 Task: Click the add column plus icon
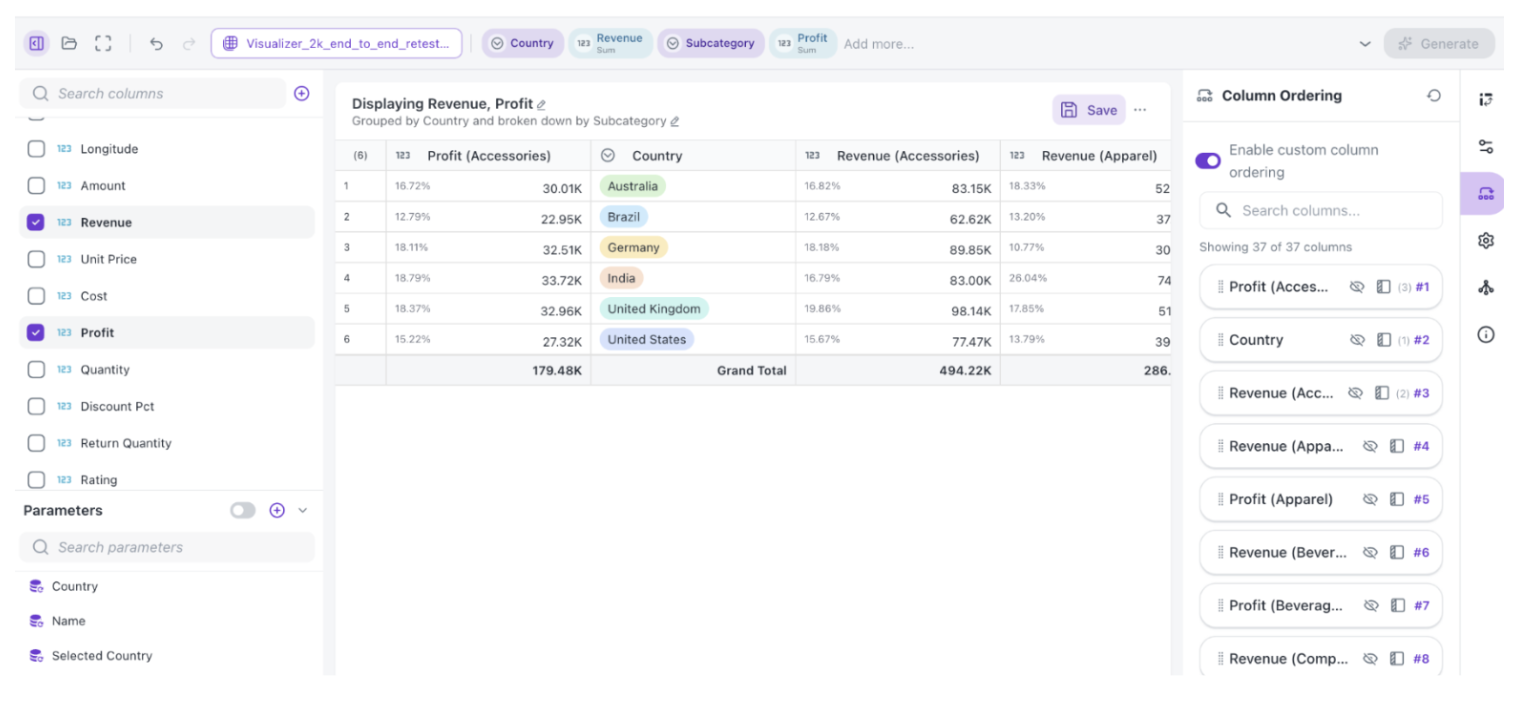coord(301,93)
